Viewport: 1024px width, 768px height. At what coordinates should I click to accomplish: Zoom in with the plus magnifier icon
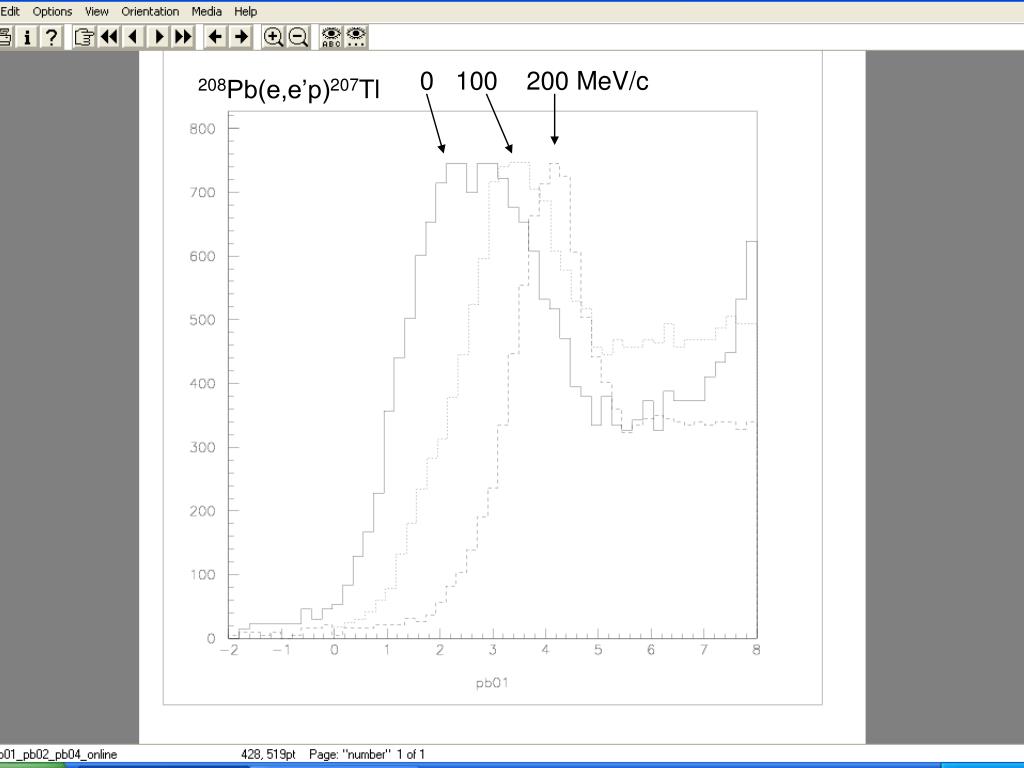tap(273, 37)
